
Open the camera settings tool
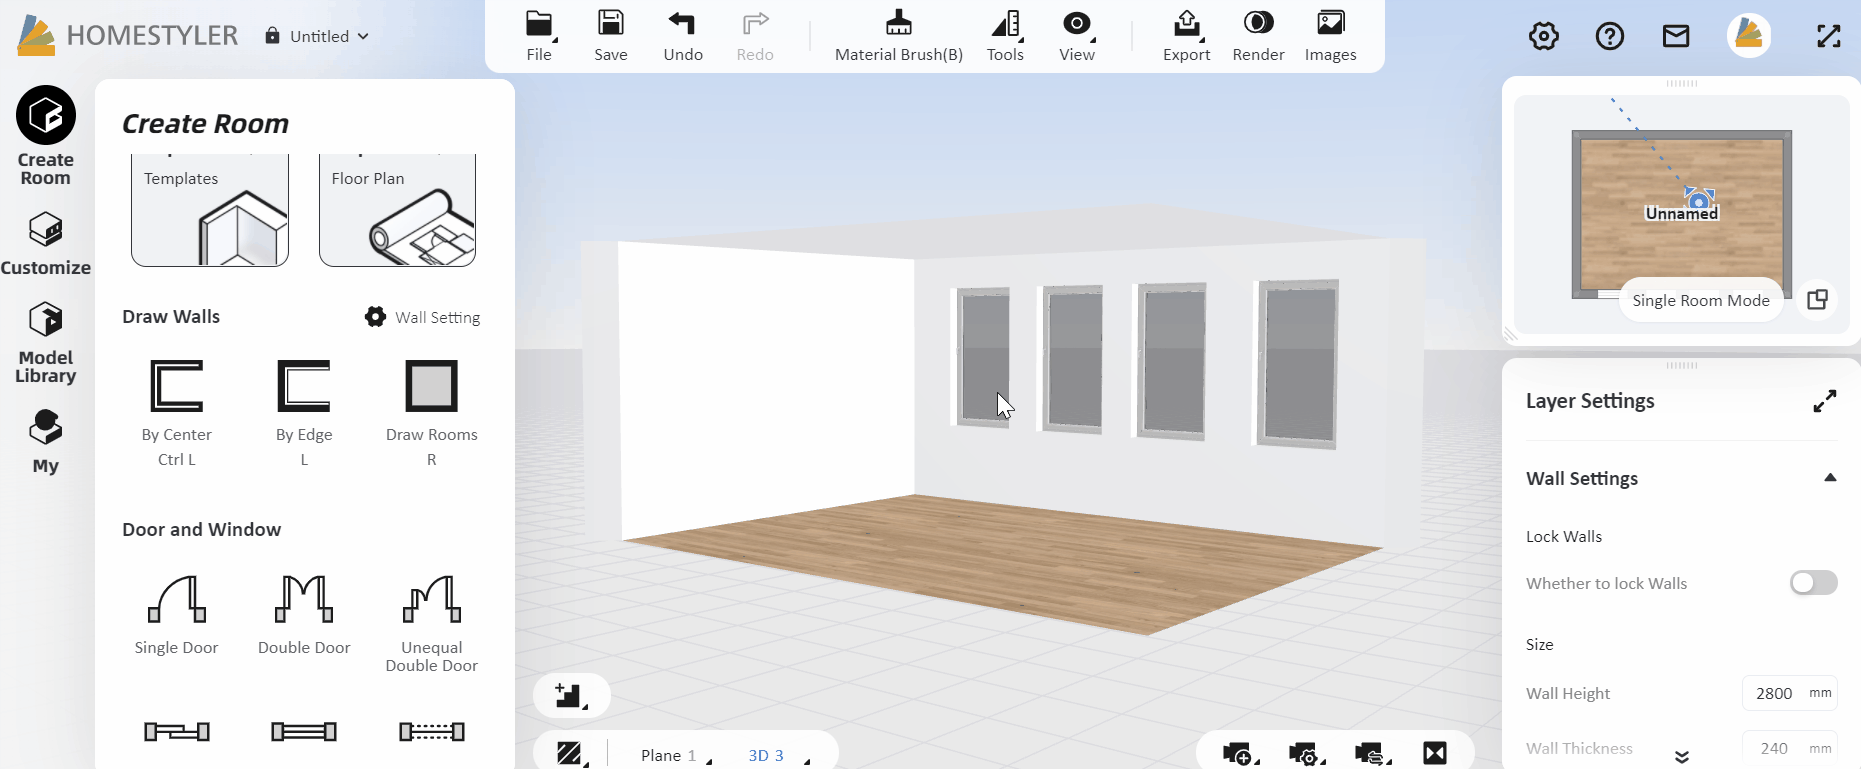[1306, 754]
